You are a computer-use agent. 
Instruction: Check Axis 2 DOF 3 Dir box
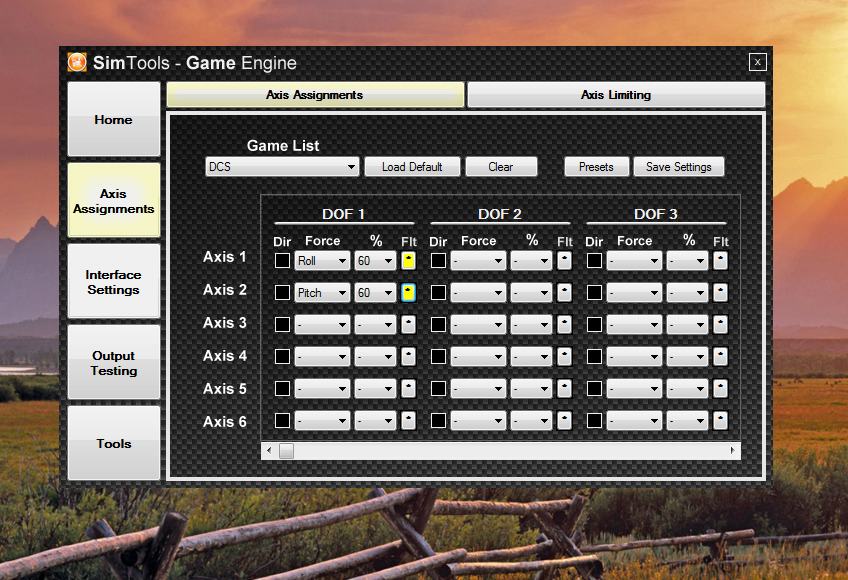click(594, 293)
